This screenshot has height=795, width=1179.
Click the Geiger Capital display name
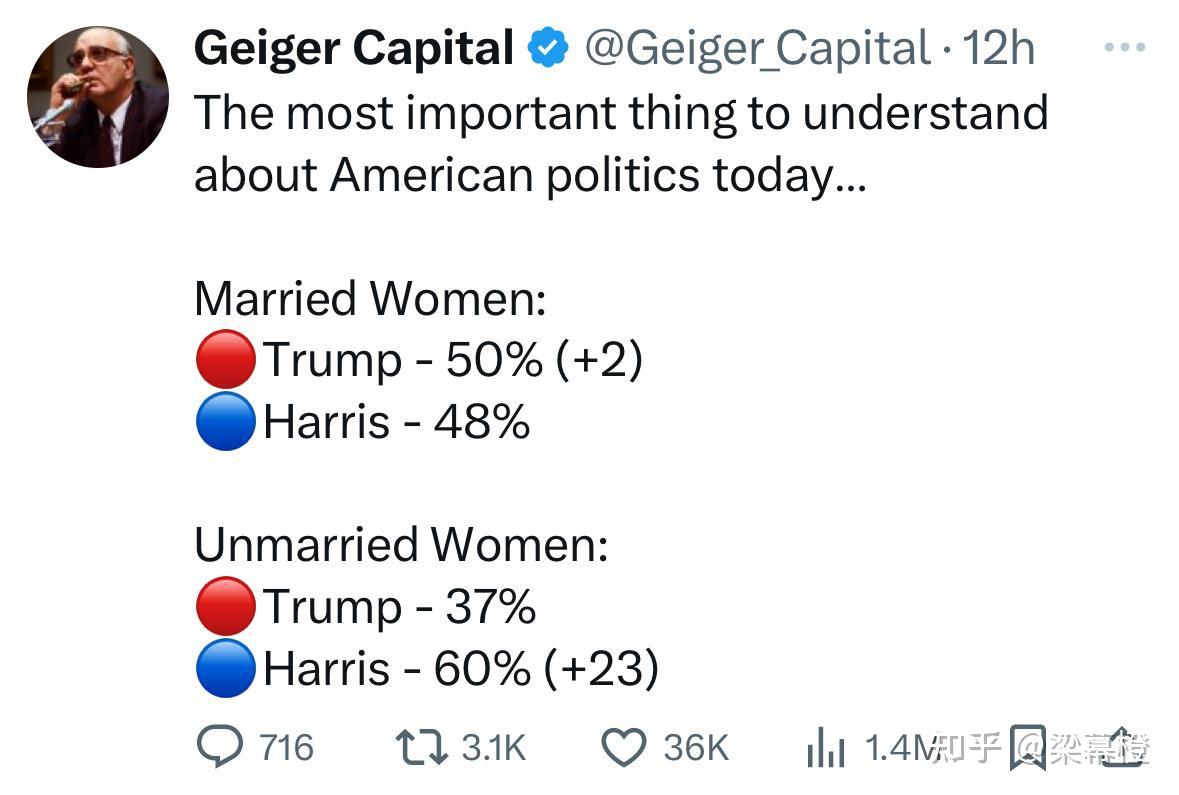[354, 48]
